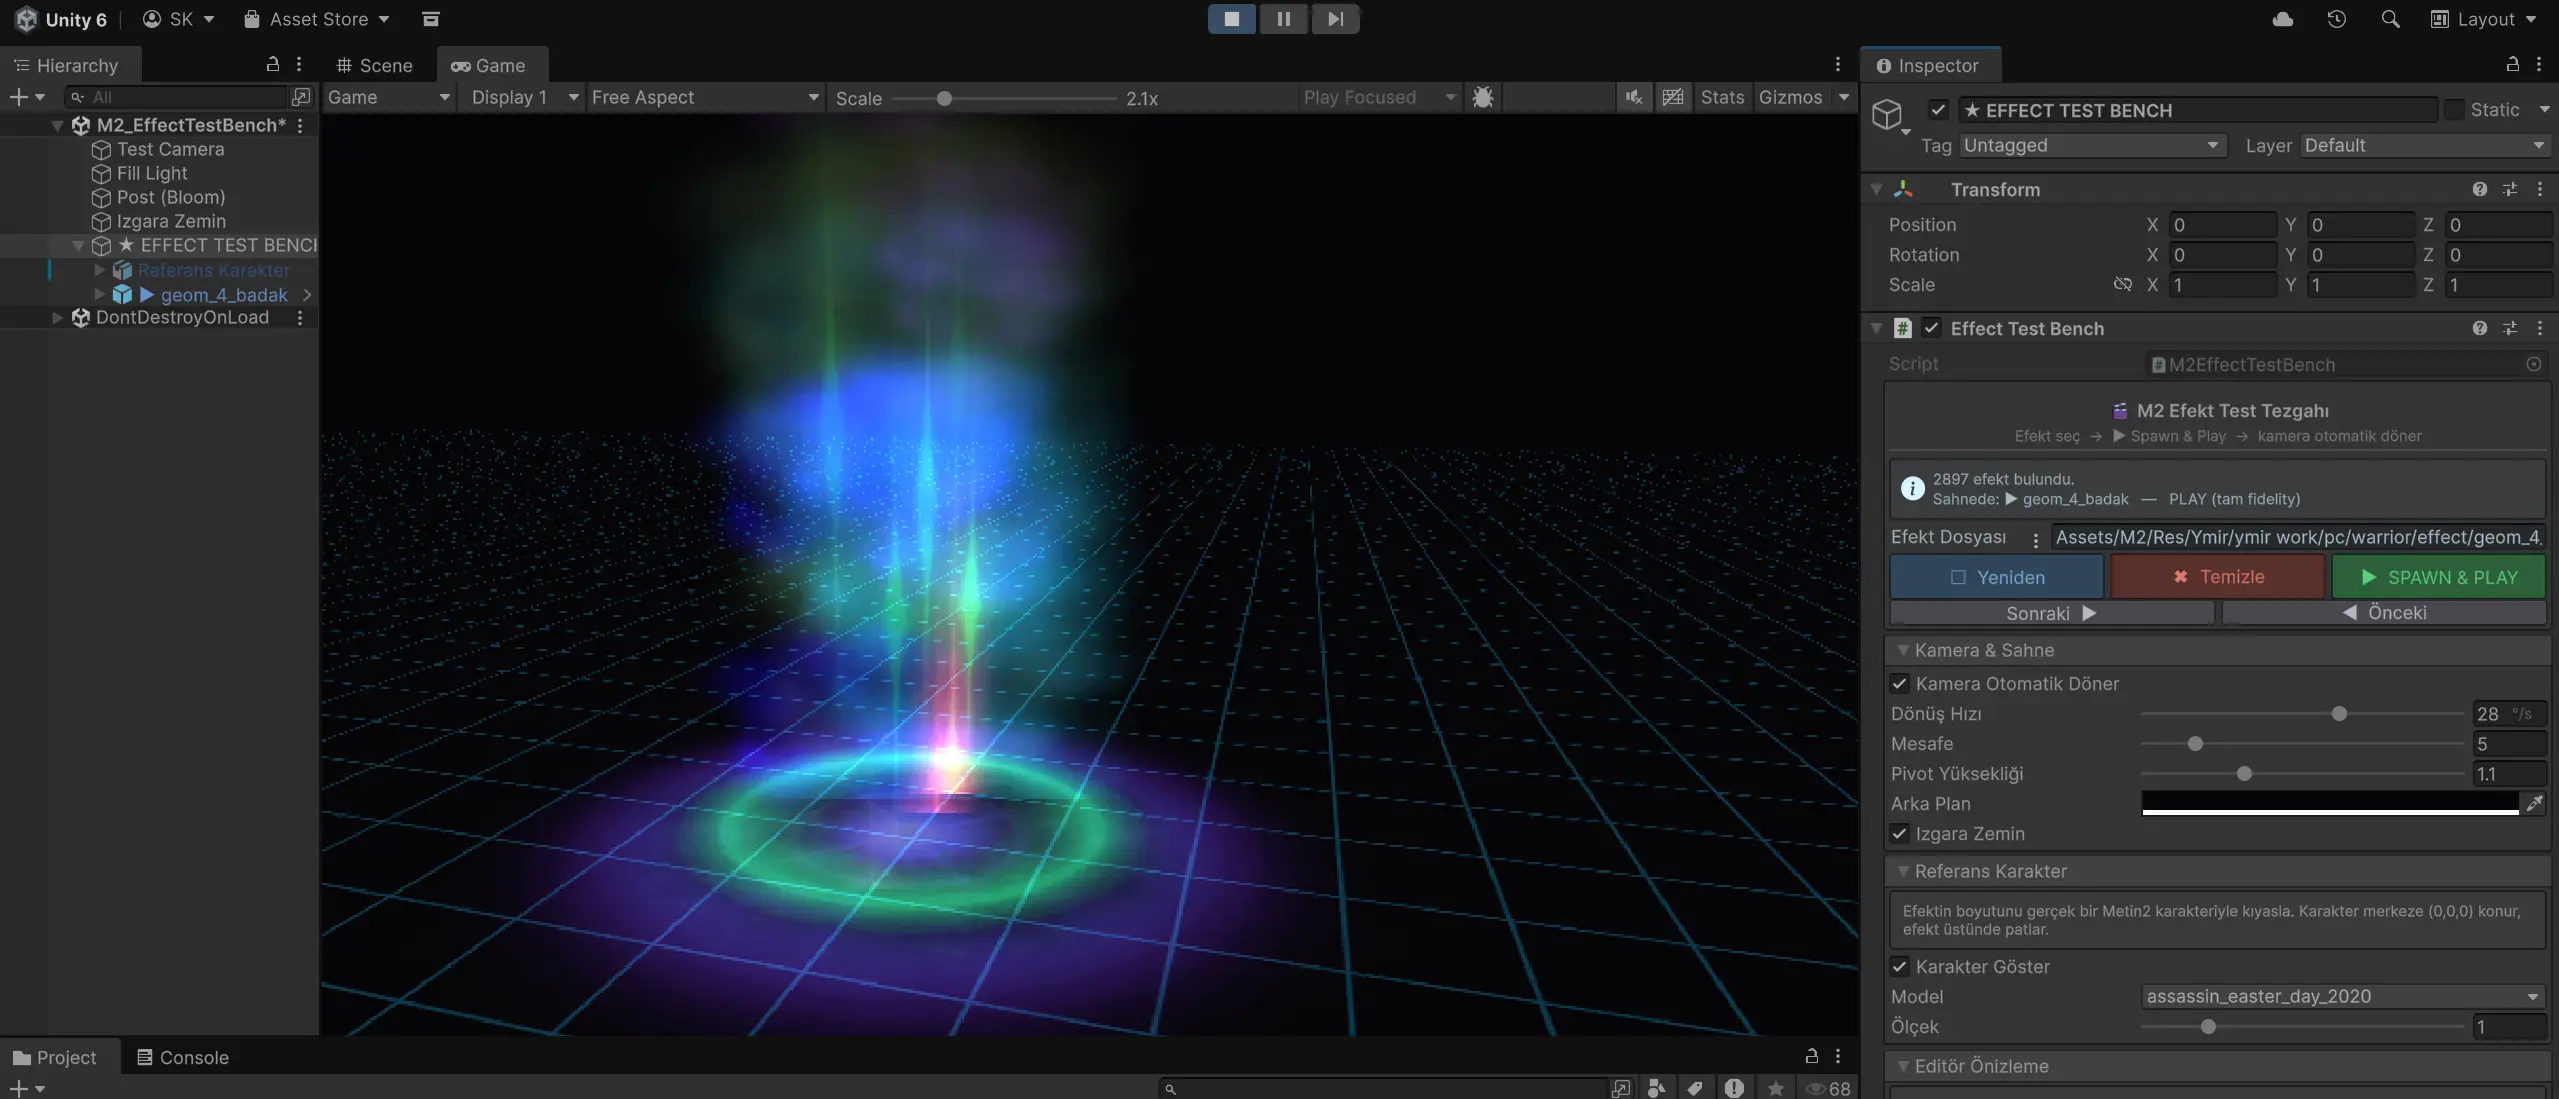The width and height of the screenshot is (2559, 1099).
Task: Open the Package Manager box icon
Action: pos(431,19)
